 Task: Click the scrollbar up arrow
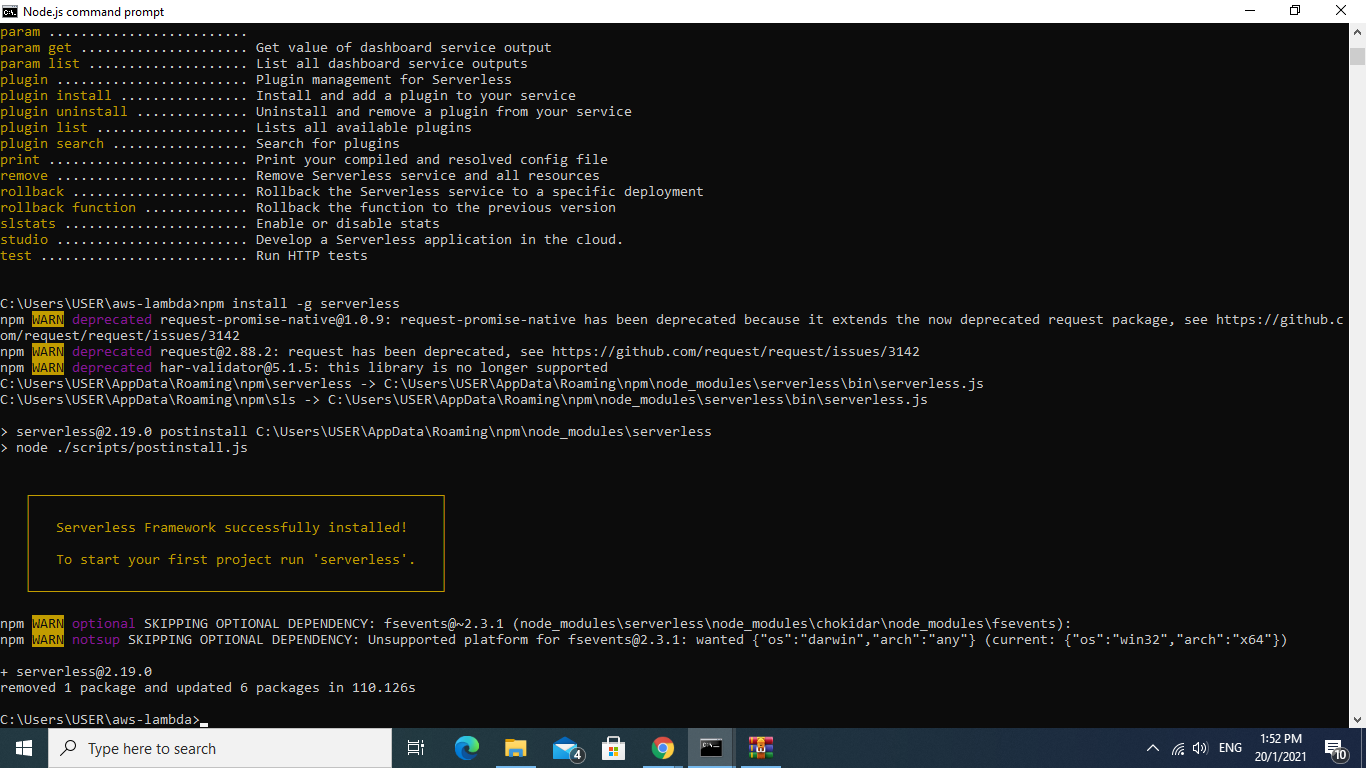(1357, 32)
